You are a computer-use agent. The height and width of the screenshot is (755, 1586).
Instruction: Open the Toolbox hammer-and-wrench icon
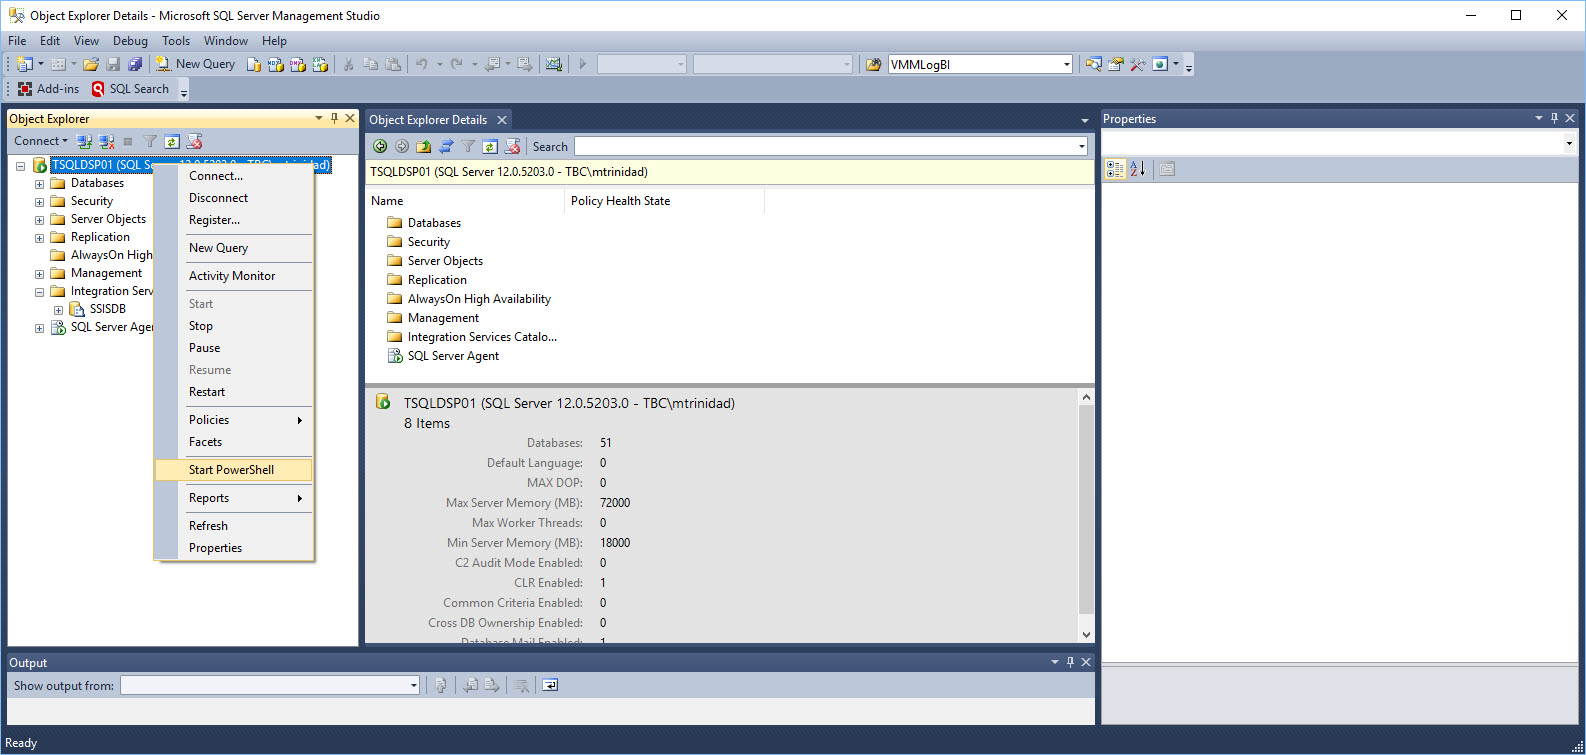tap(1138, 64)
